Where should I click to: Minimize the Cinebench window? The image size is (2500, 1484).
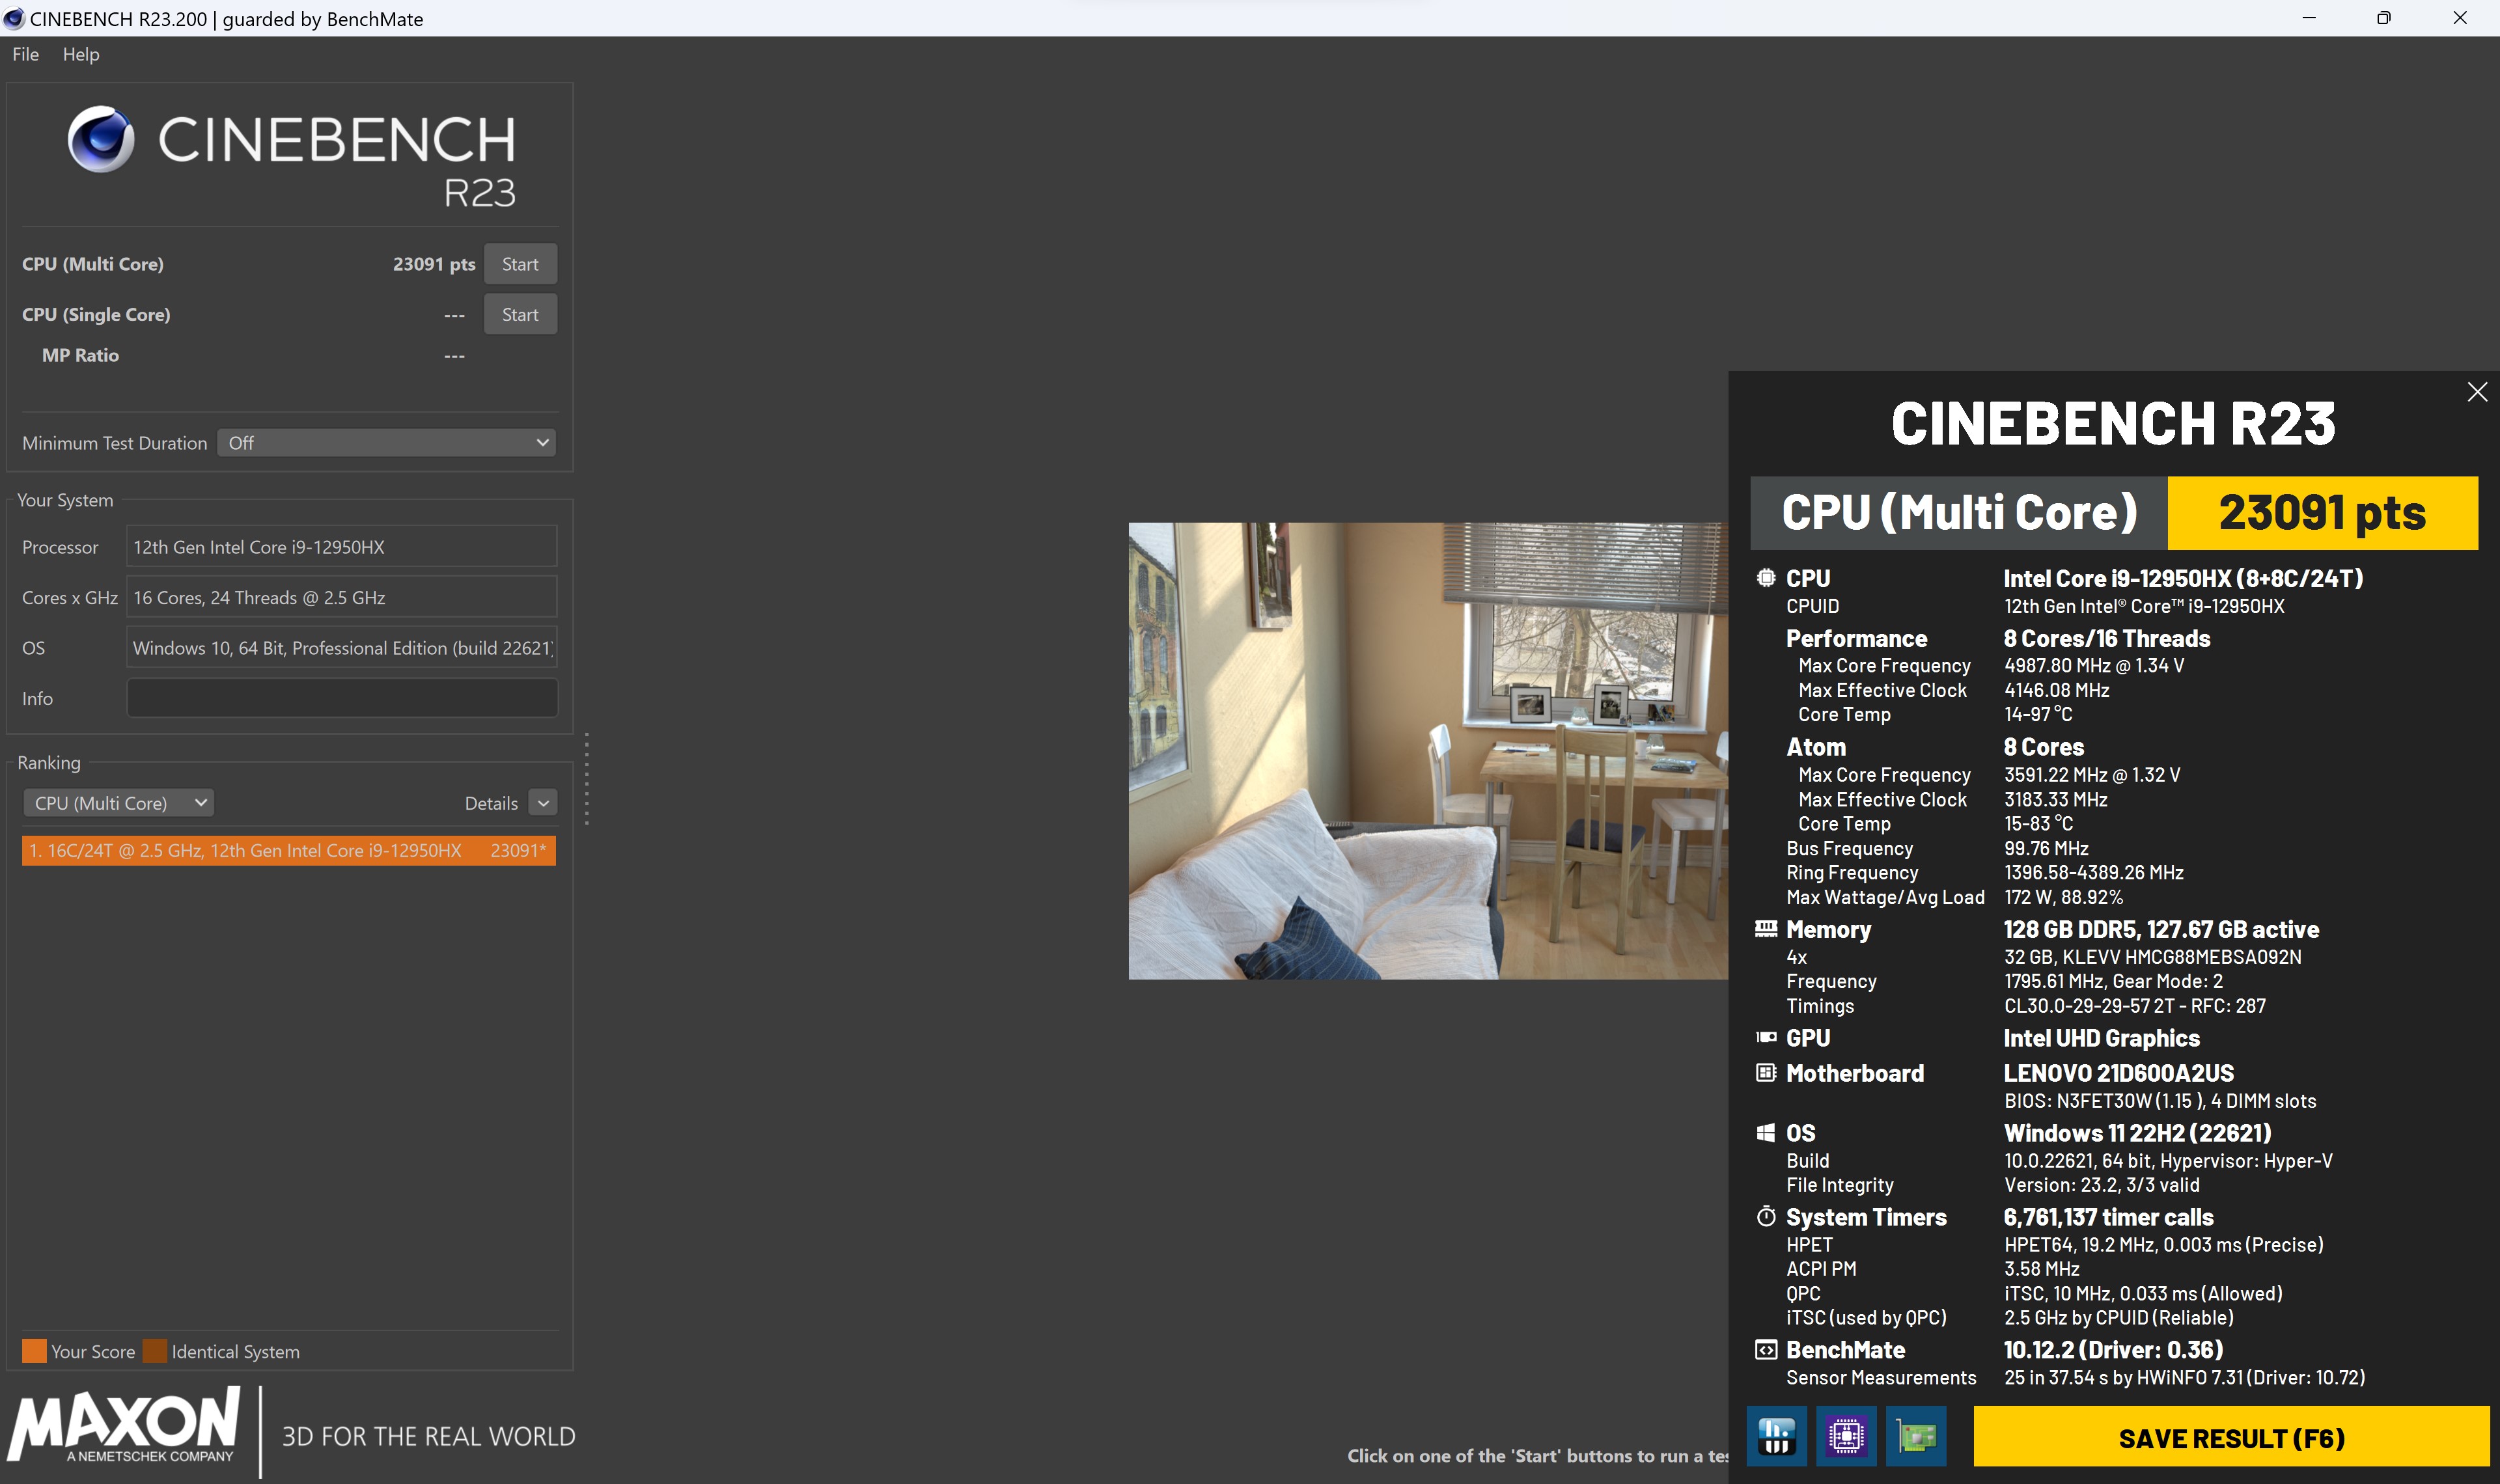[x=2309, y=18]
